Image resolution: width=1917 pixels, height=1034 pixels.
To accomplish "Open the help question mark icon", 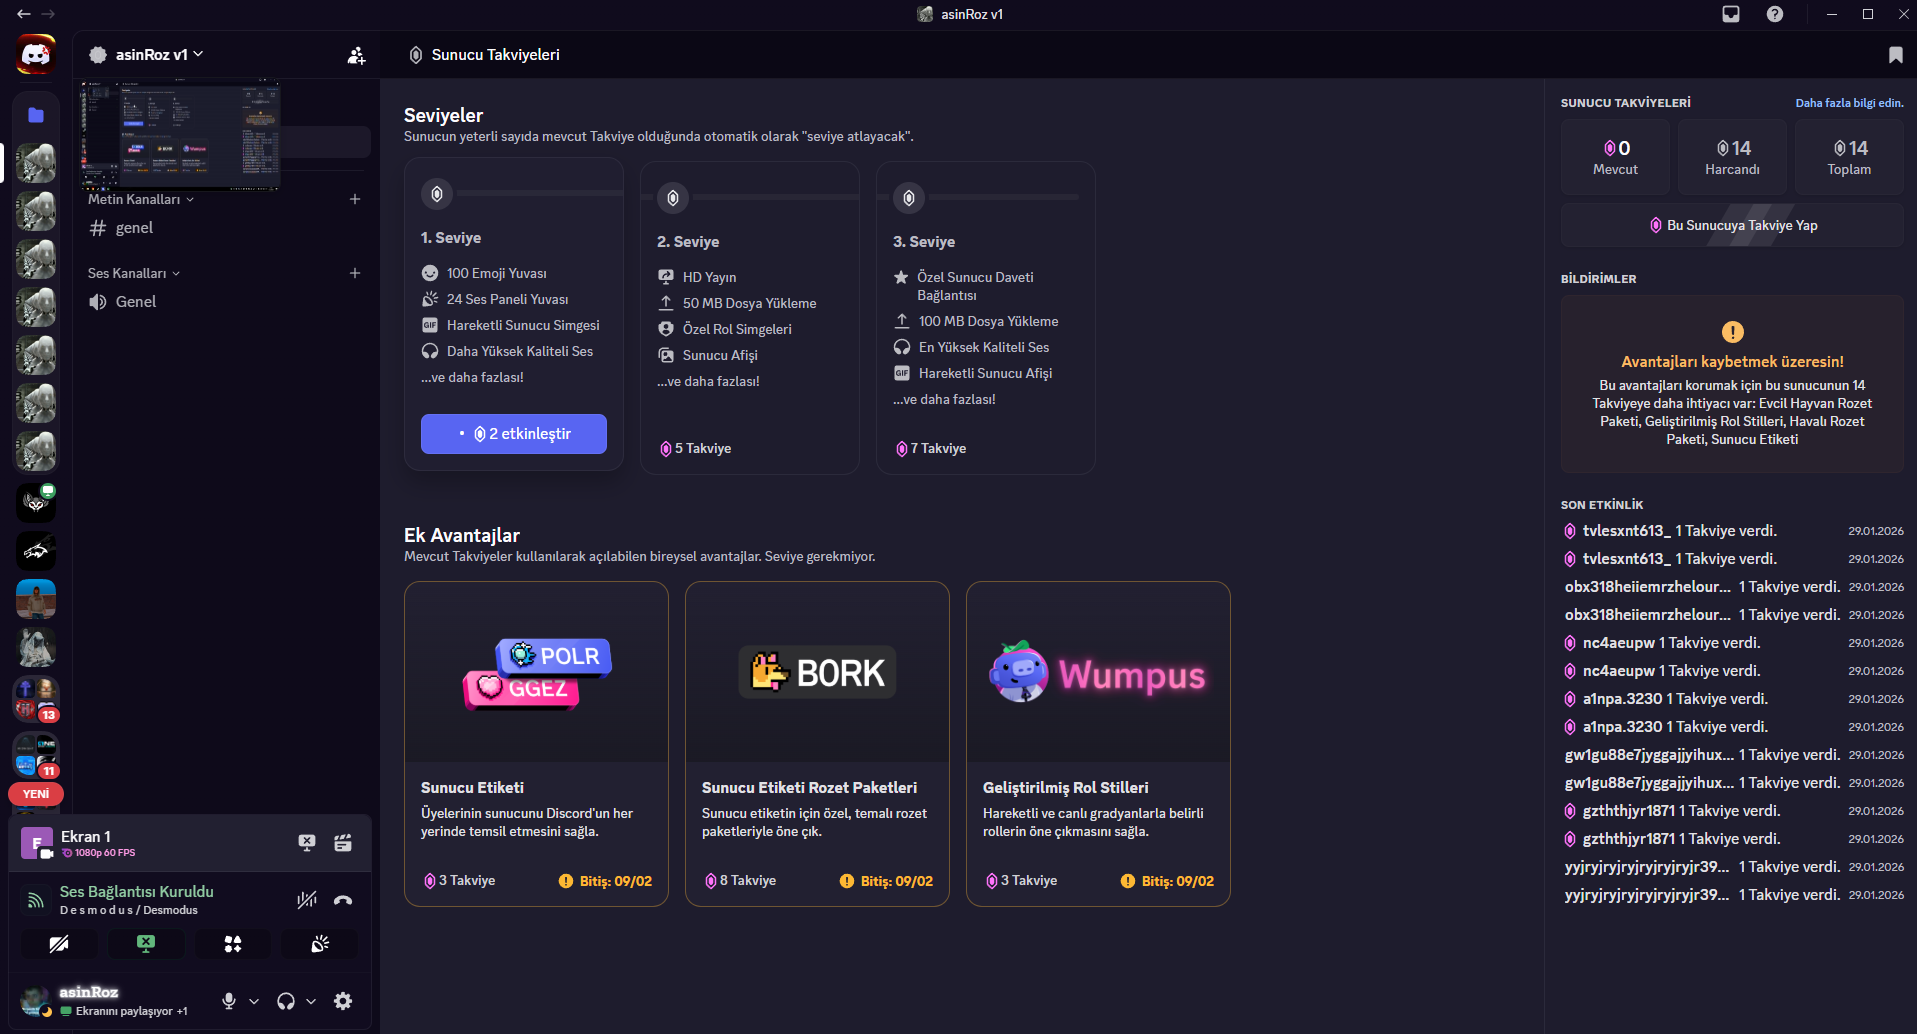I will click(1775, 14).
